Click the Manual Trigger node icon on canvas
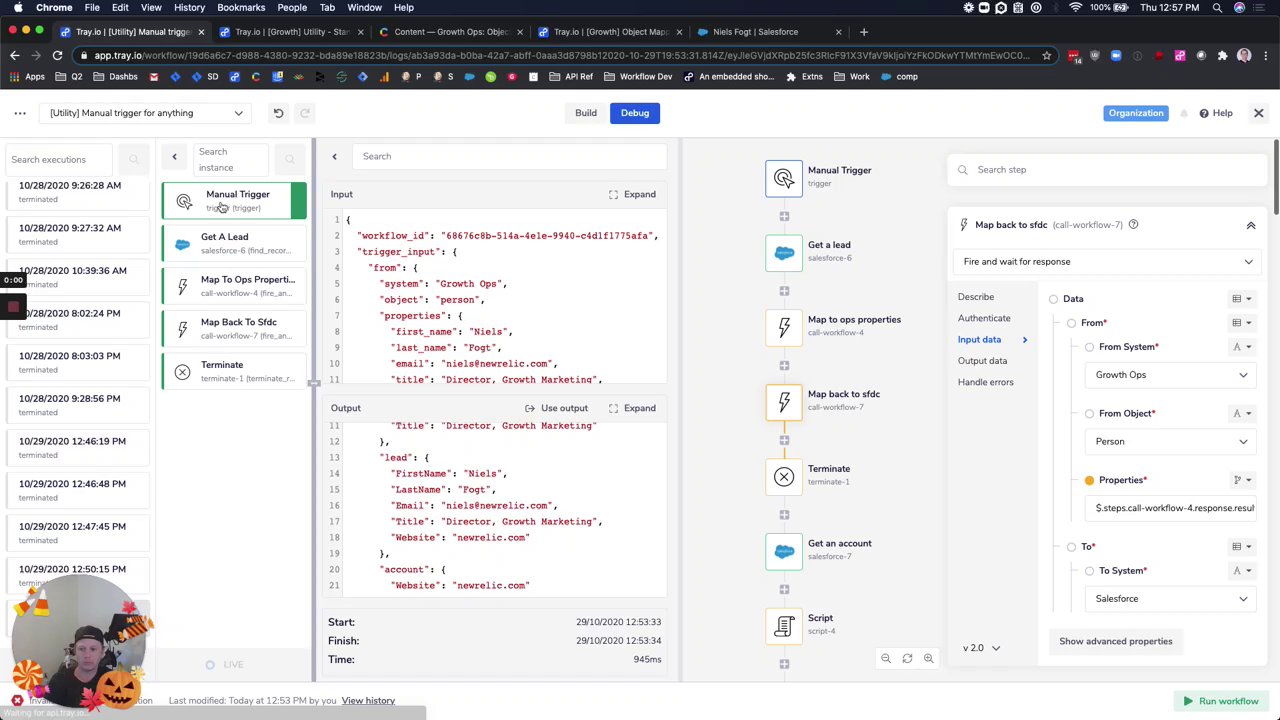The width and height of the screenshot is (1280, 720). pyautogui.click(x=784, y=178)
